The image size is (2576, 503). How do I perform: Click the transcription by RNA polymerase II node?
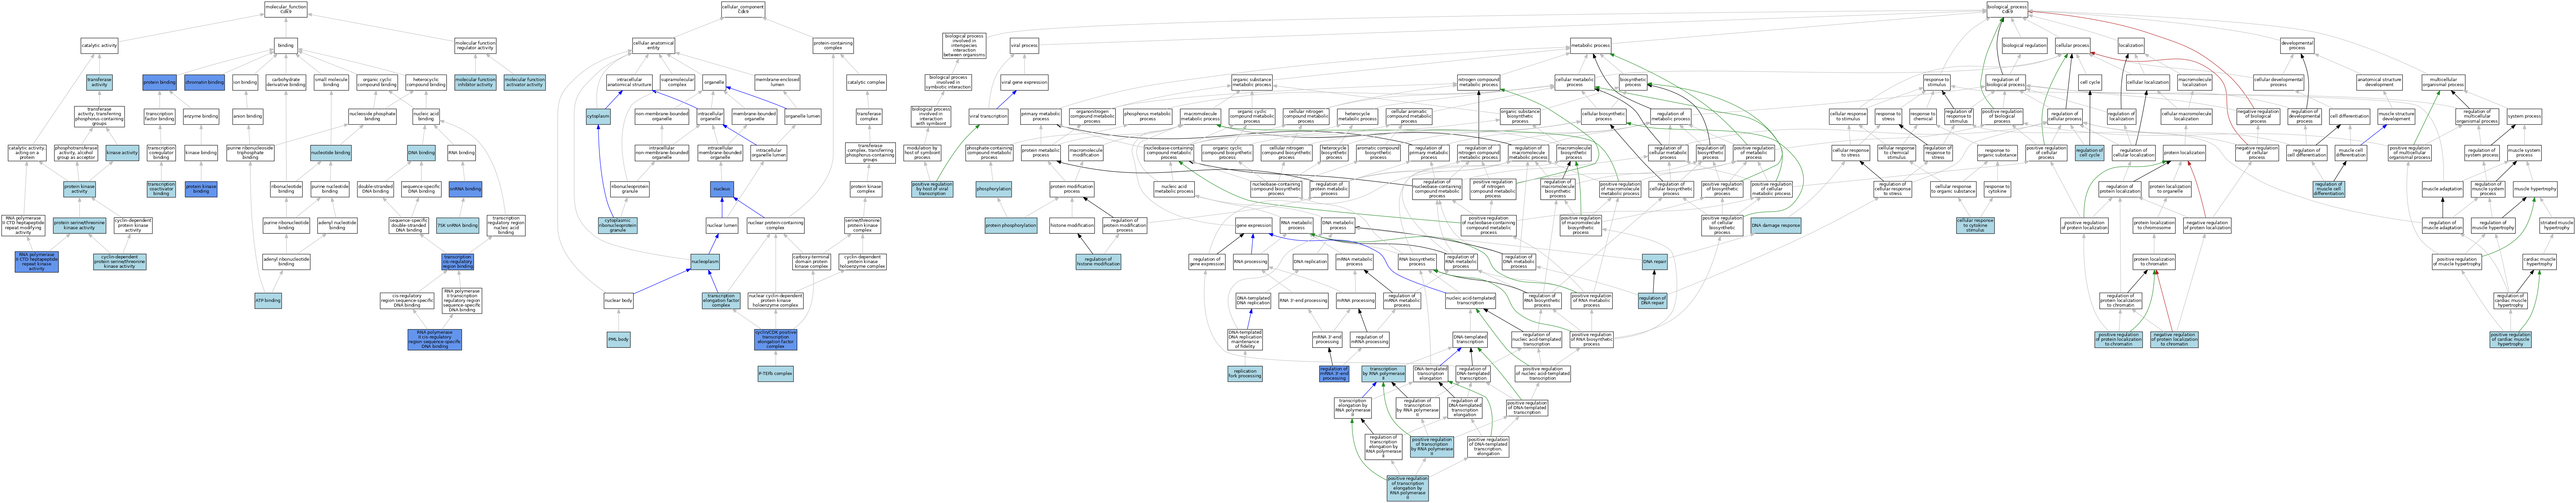[1383, 374]
